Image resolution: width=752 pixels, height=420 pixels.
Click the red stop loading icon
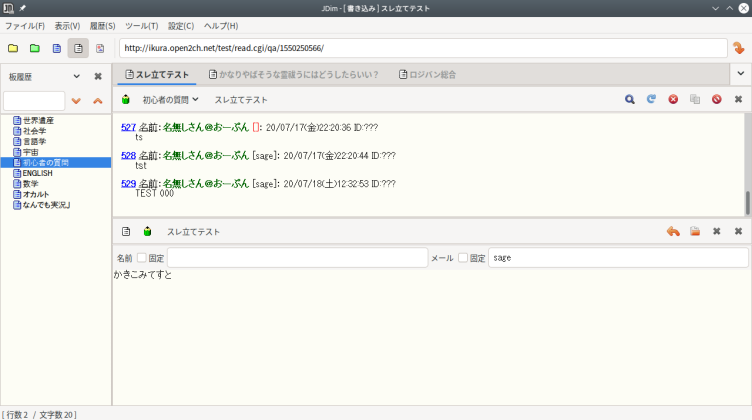tap(673, 100)
